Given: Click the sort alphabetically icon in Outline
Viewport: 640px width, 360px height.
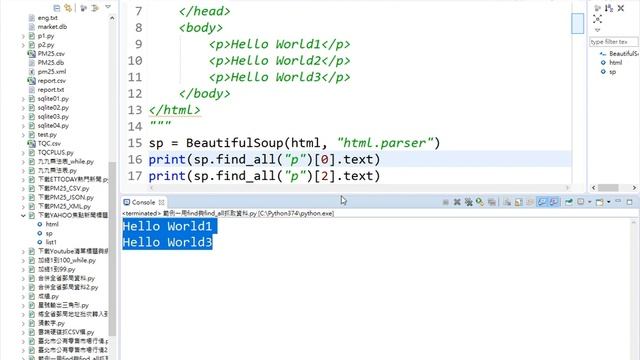Looking at the screenshot, I should [609, 8].
